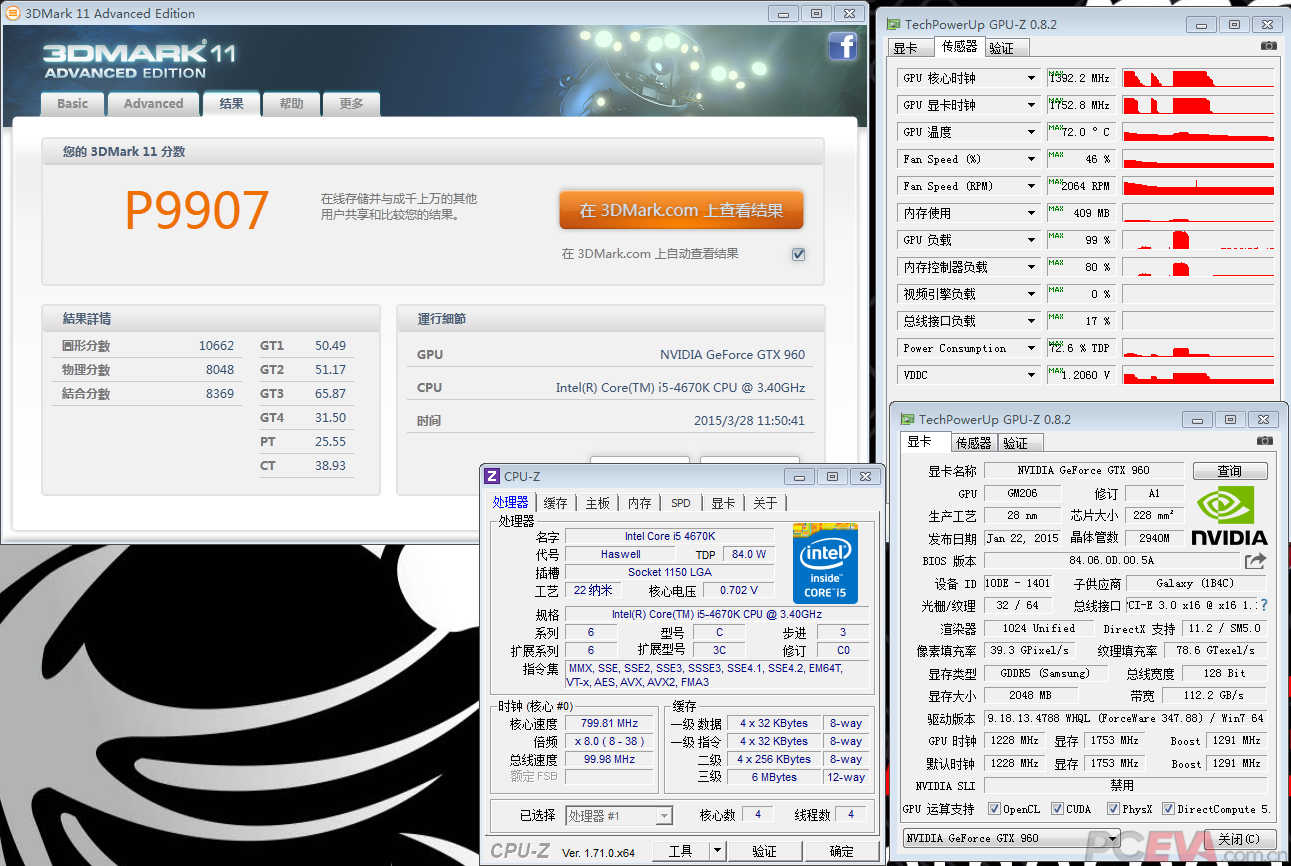Click the 驱动版本 field in GPU-Z
1291x866 pixels.
1125,718
